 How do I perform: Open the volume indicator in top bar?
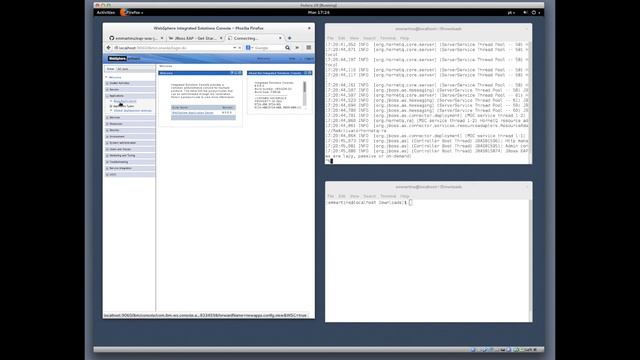coord(525,13)
